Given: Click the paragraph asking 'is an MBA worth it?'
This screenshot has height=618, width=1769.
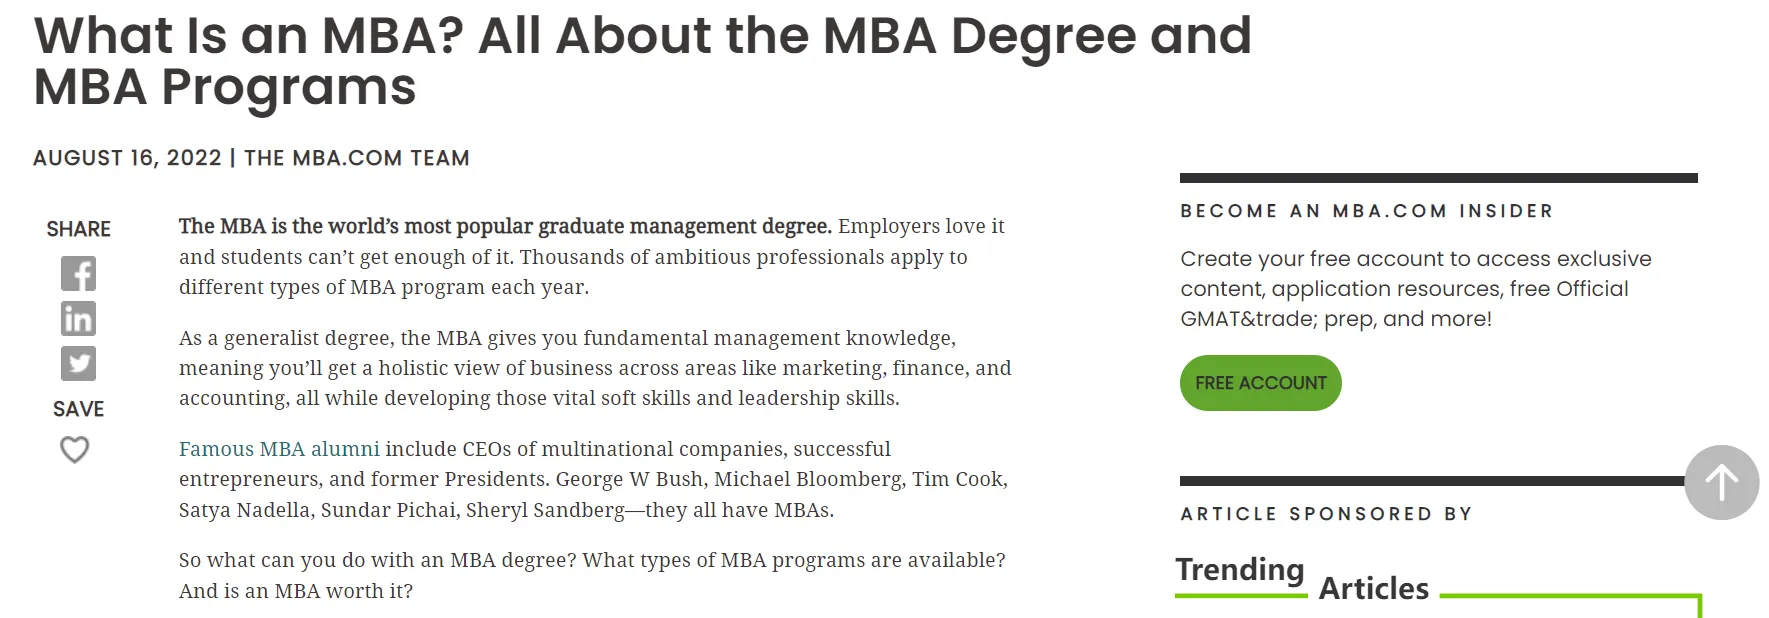Looking at the screenshot, I should tap(592, 575).
